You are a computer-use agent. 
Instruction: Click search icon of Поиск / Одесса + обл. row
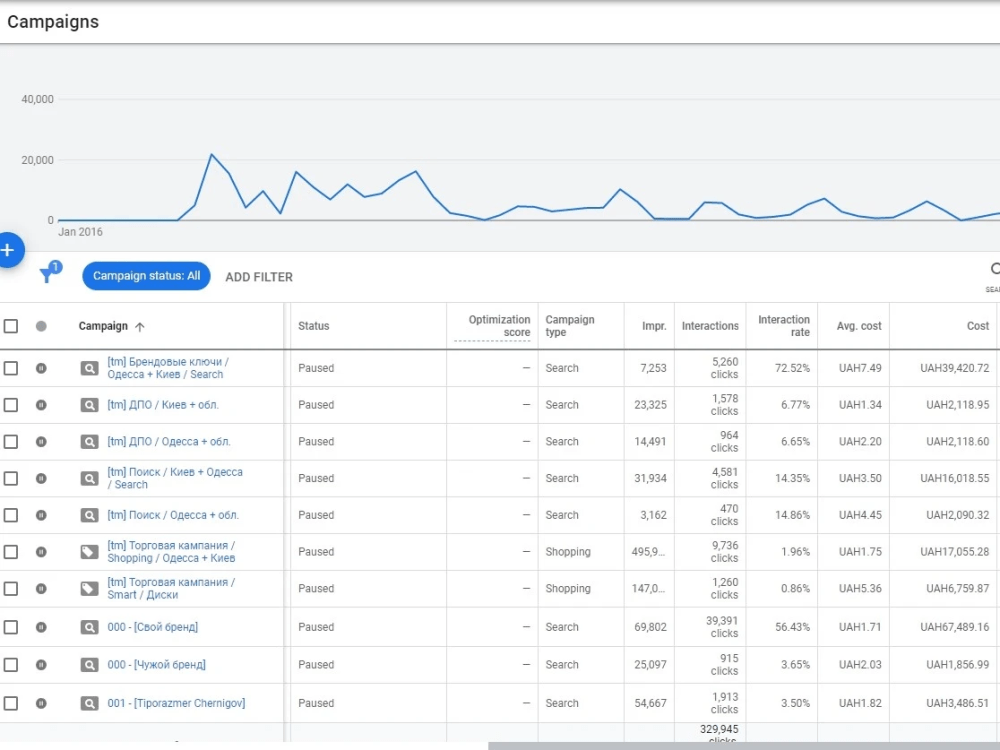pos(89,515)
